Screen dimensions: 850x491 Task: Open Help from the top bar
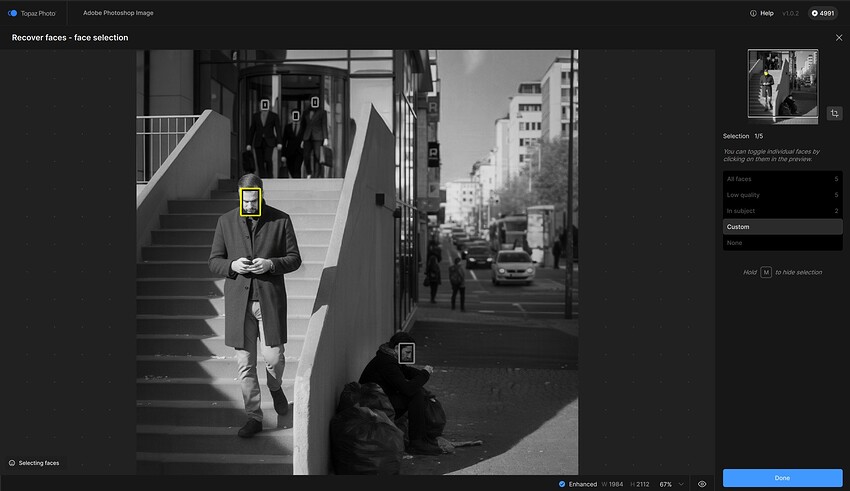tap(760, 13)
